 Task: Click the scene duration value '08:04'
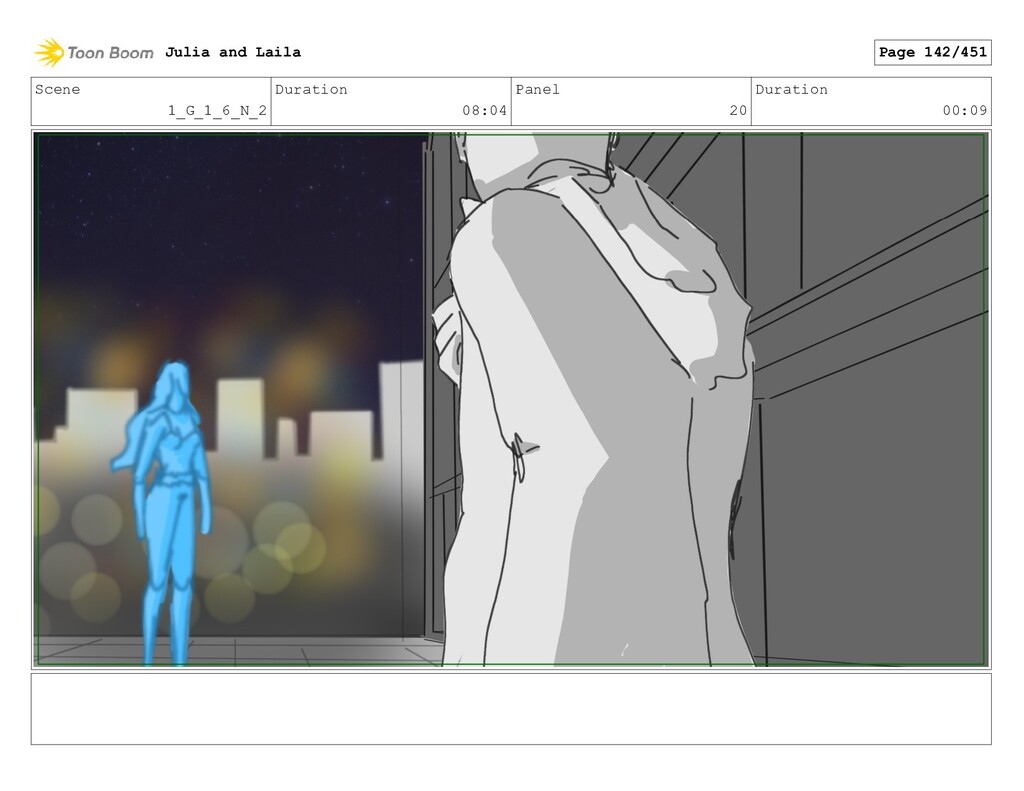(485, 110)
